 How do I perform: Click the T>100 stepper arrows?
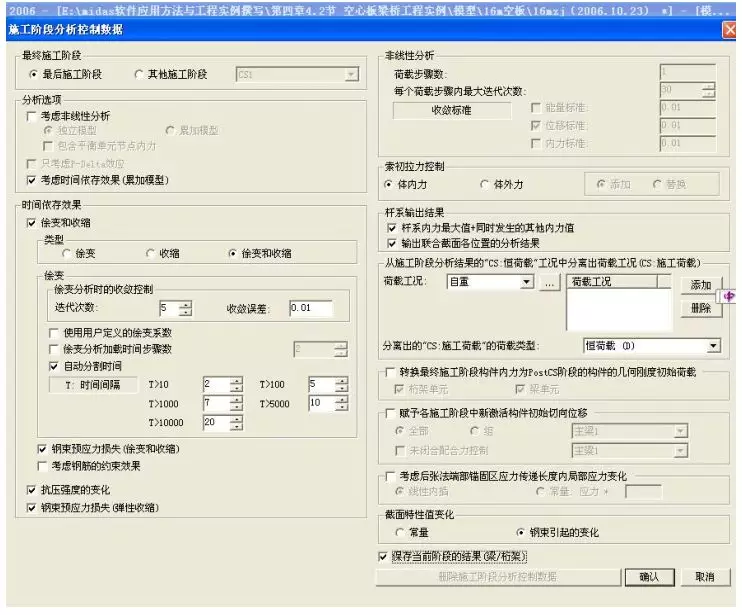342,384
